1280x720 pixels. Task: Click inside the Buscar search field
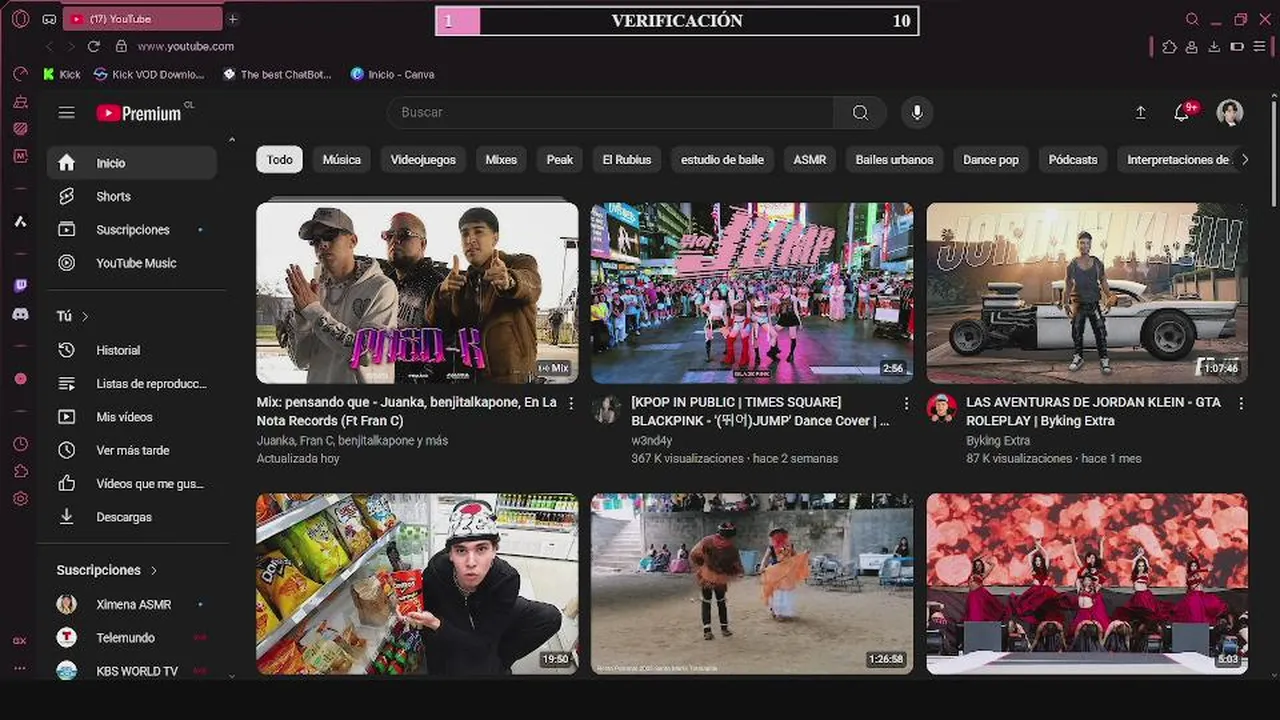611,113
